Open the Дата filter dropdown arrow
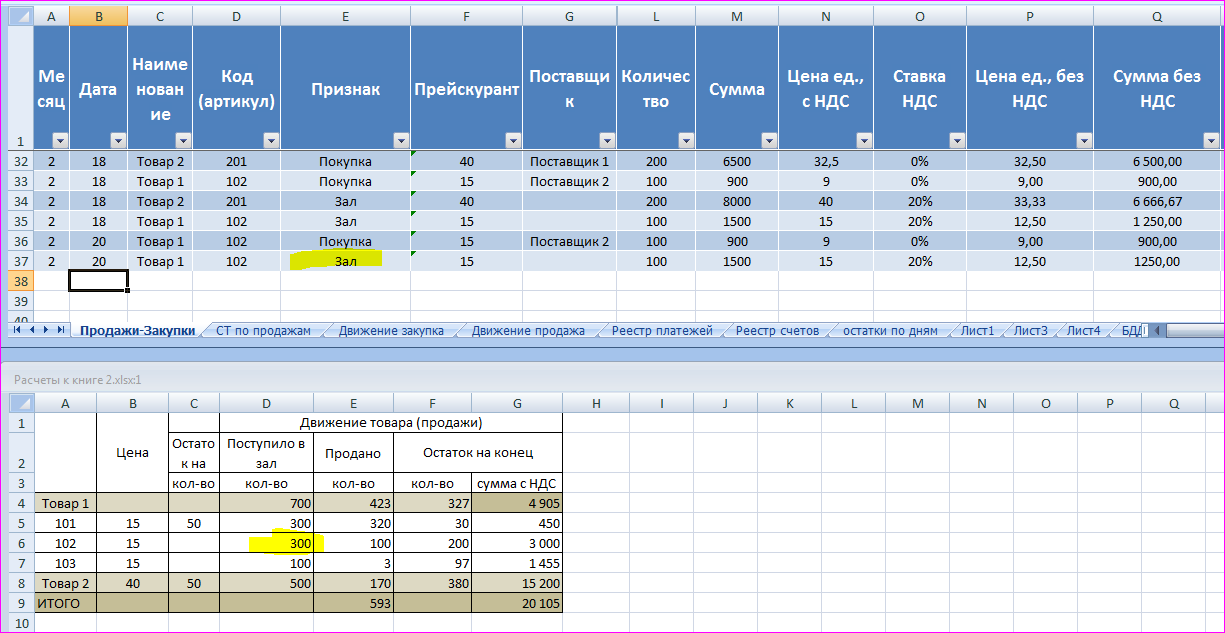The height and width of the screenshot is (633, 1225). click(118, 141)
